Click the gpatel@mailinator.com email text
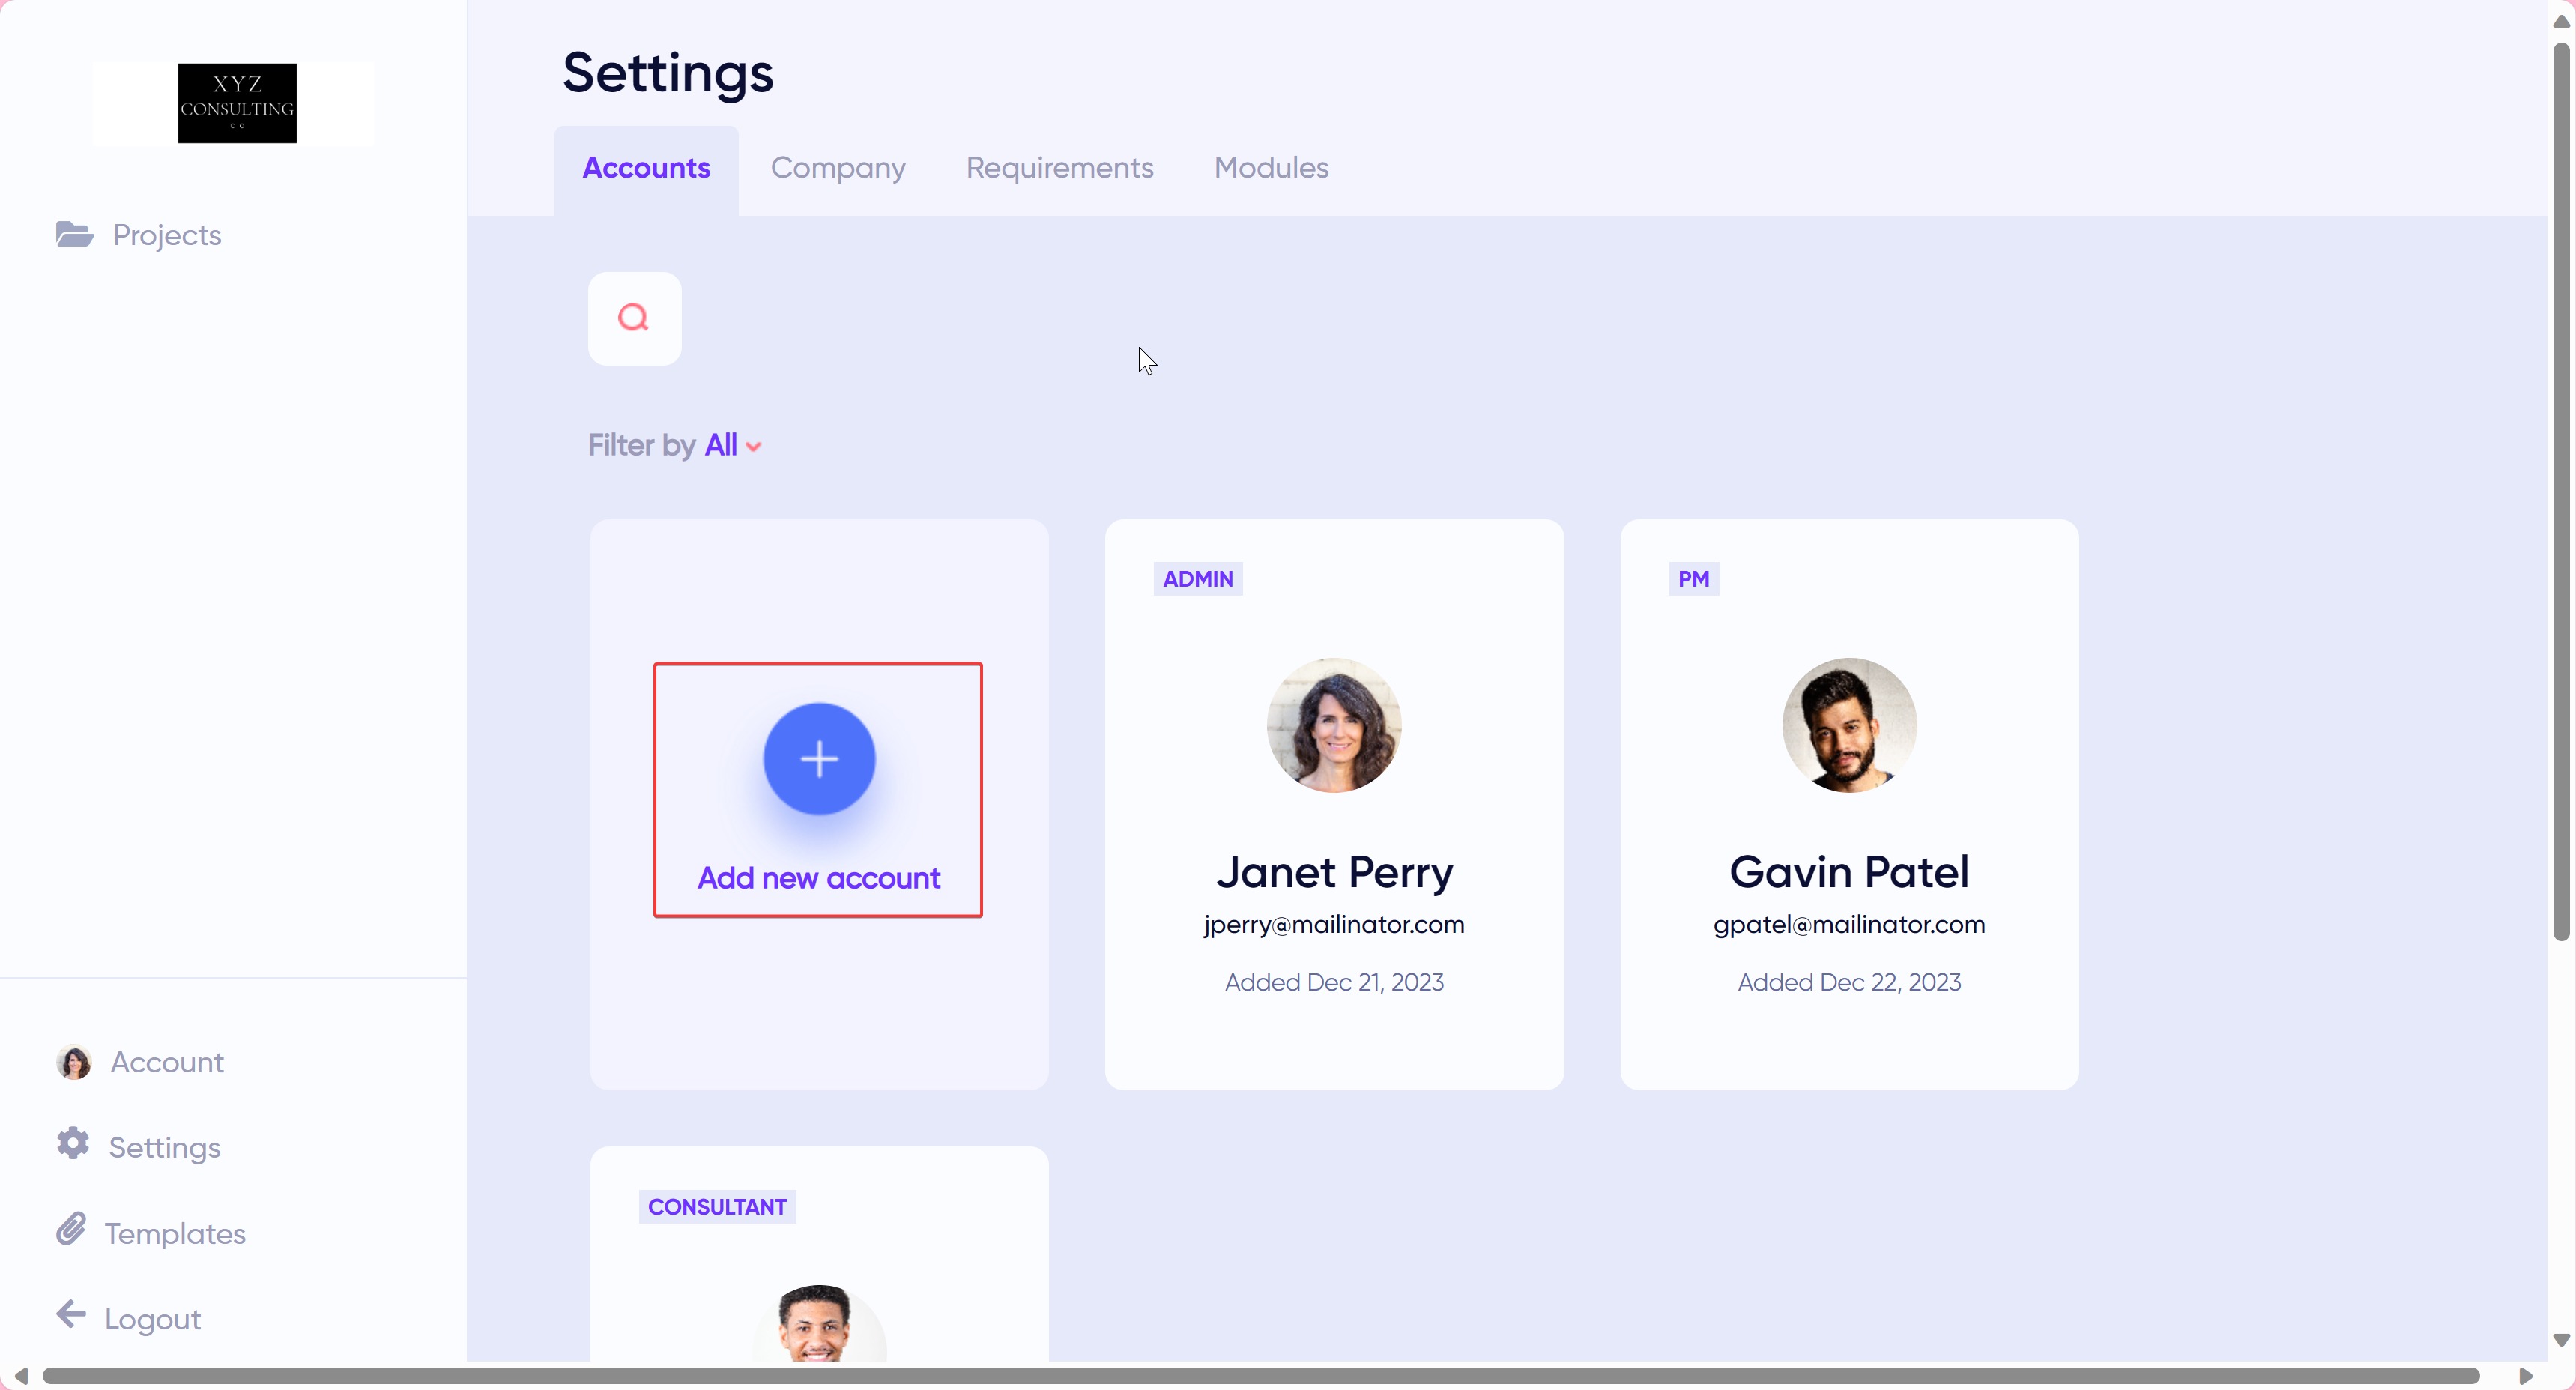The width and height of the screenshot is (2576, 1390). pos(1848,924)
